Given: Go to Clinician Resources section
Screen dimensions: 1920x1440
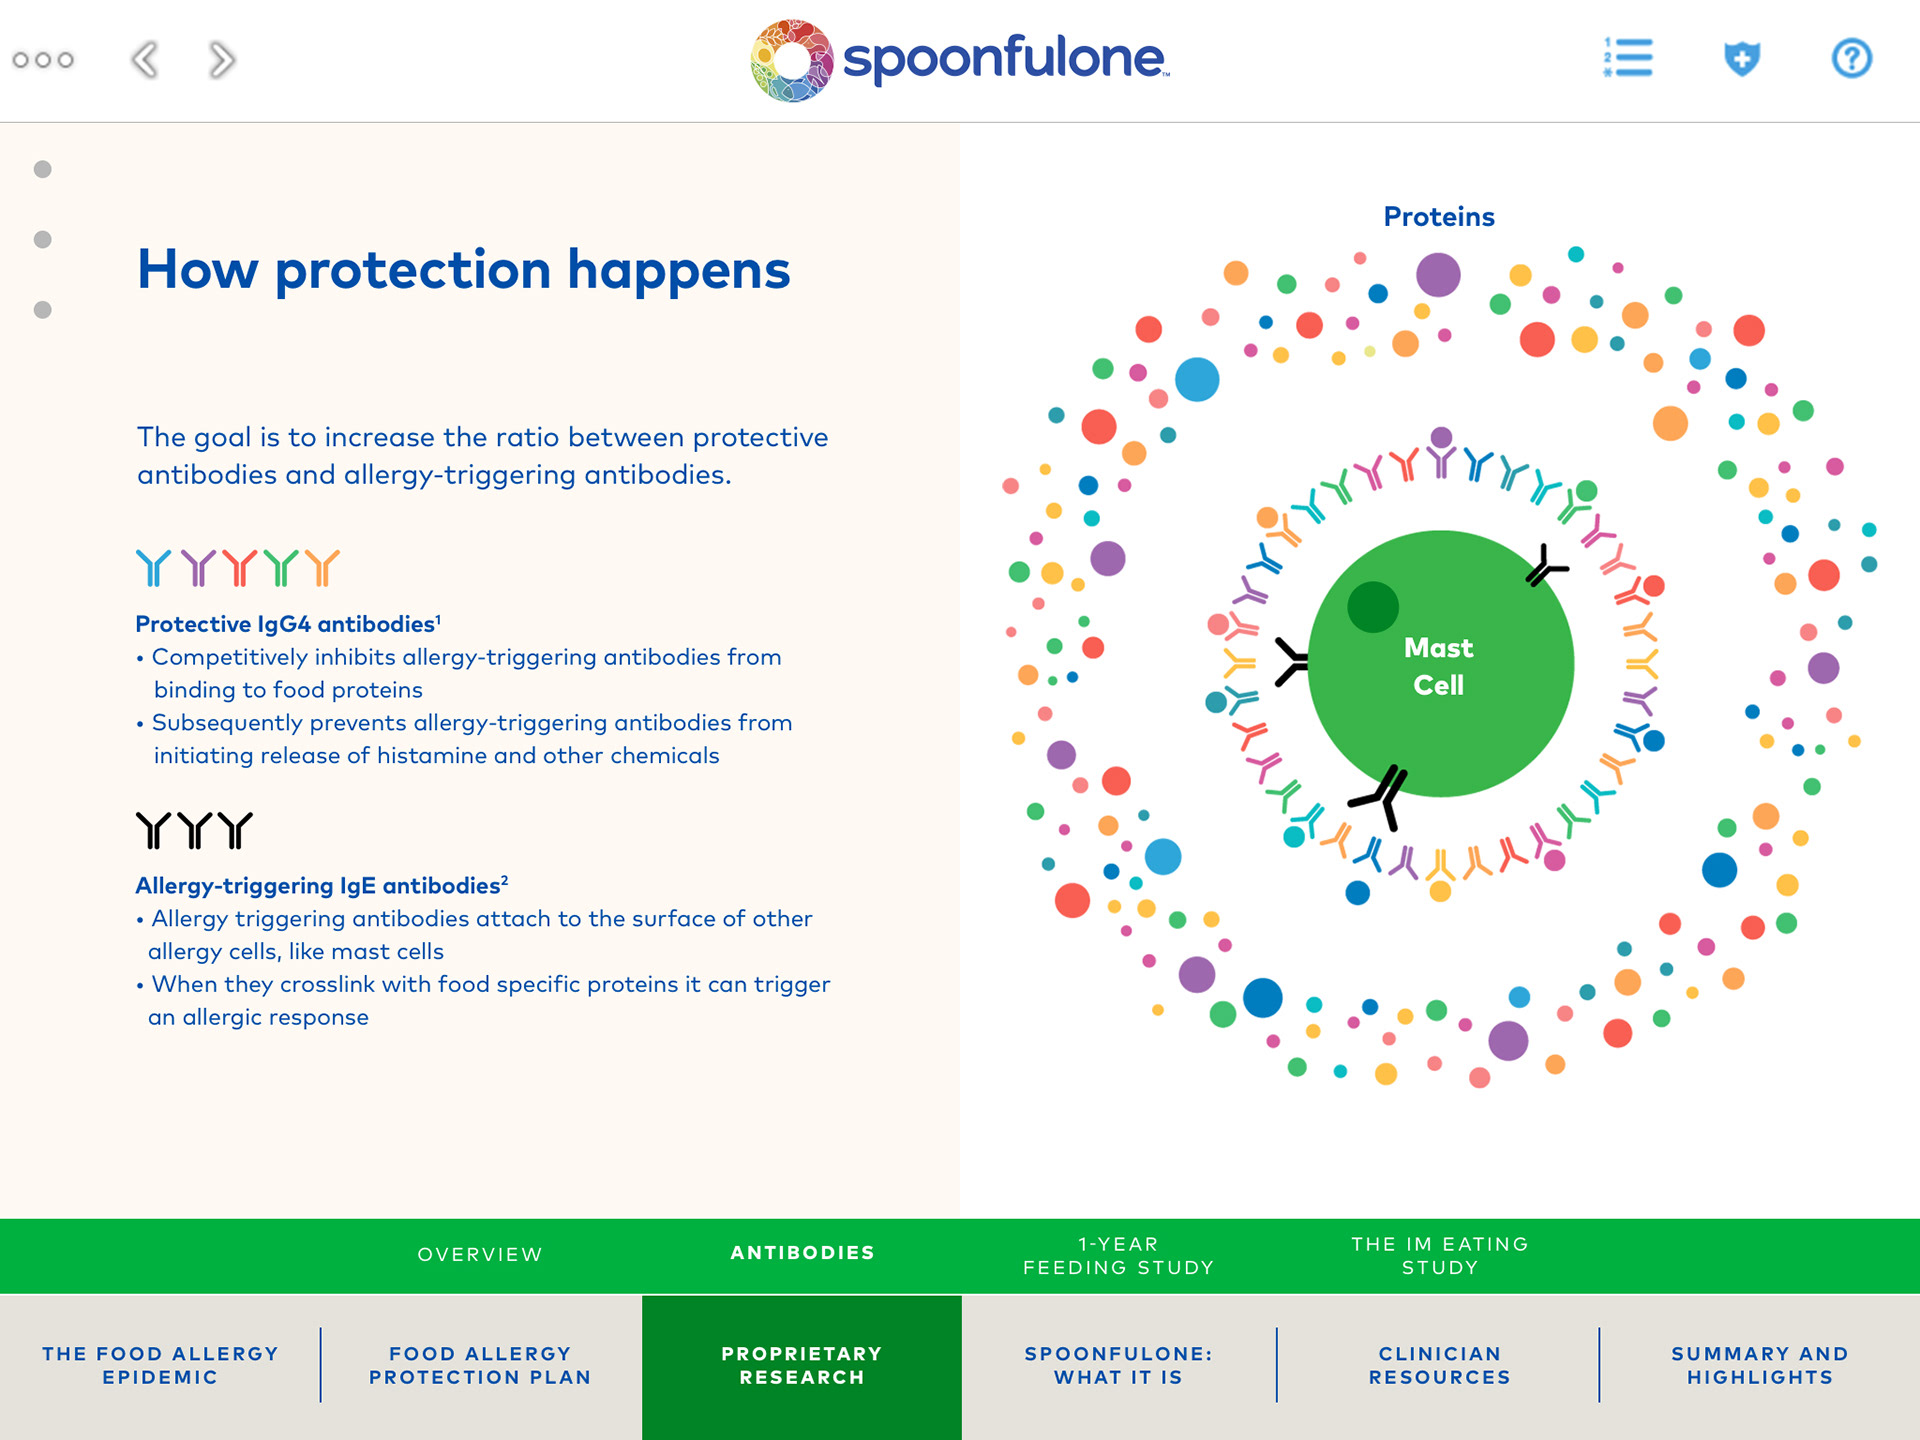Looking at the screenshot, I should point(1439,1365).
